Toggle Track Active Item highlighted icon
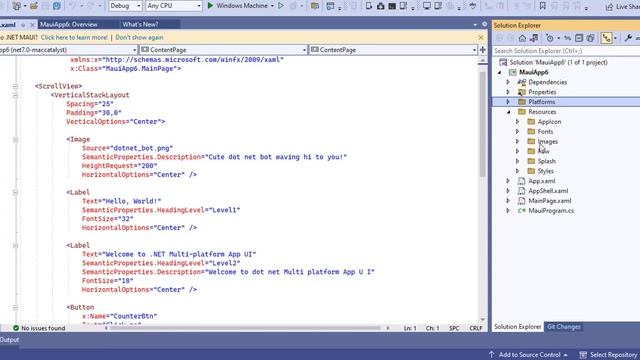This screenshot has height=360, width=640. pos(607,38)
